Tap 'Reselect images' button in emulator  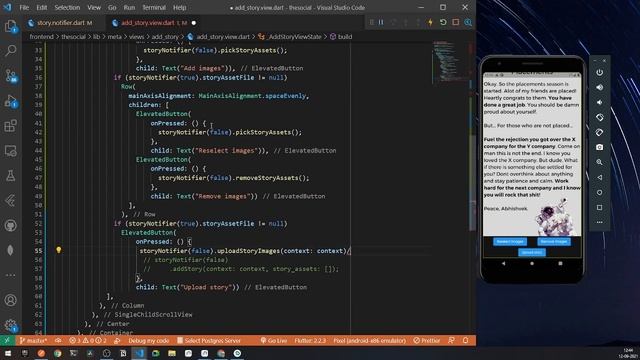pos(510,242)
